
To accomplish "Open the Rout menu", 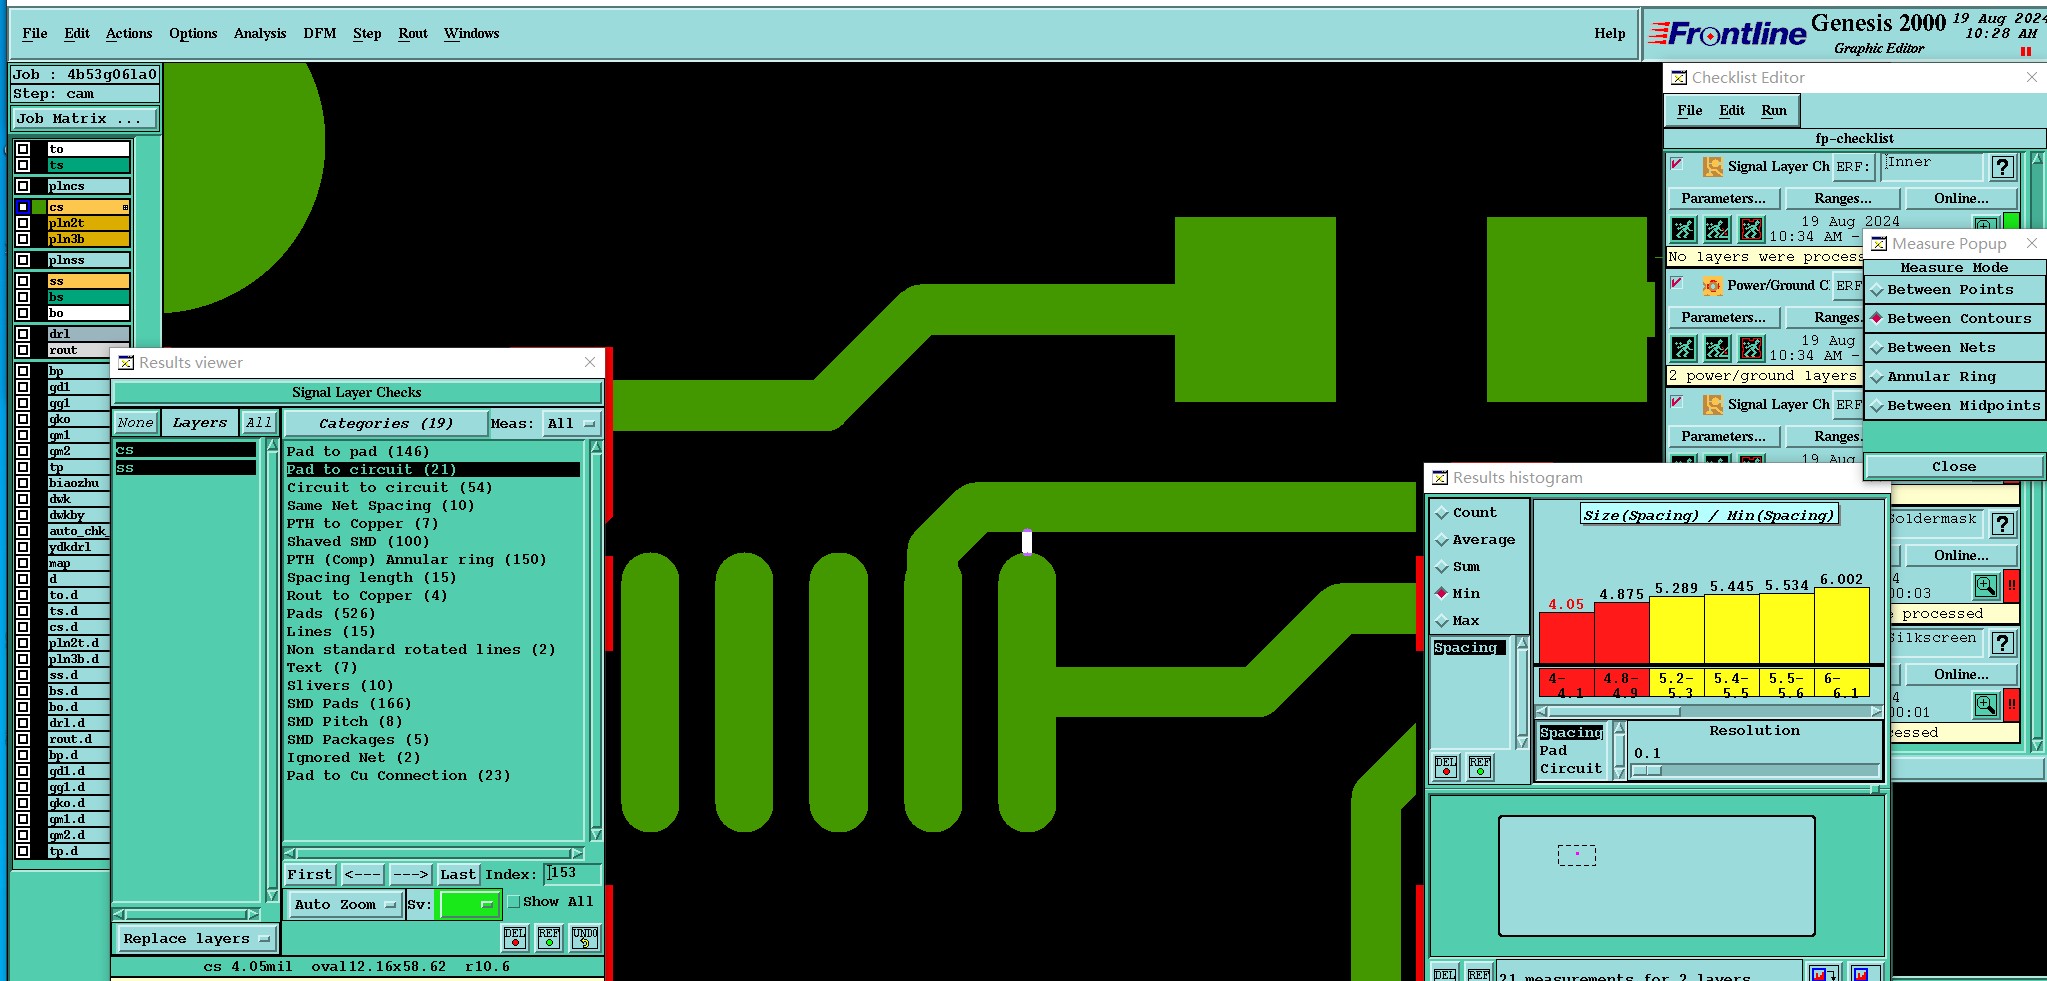I will (x=413, y=34).
